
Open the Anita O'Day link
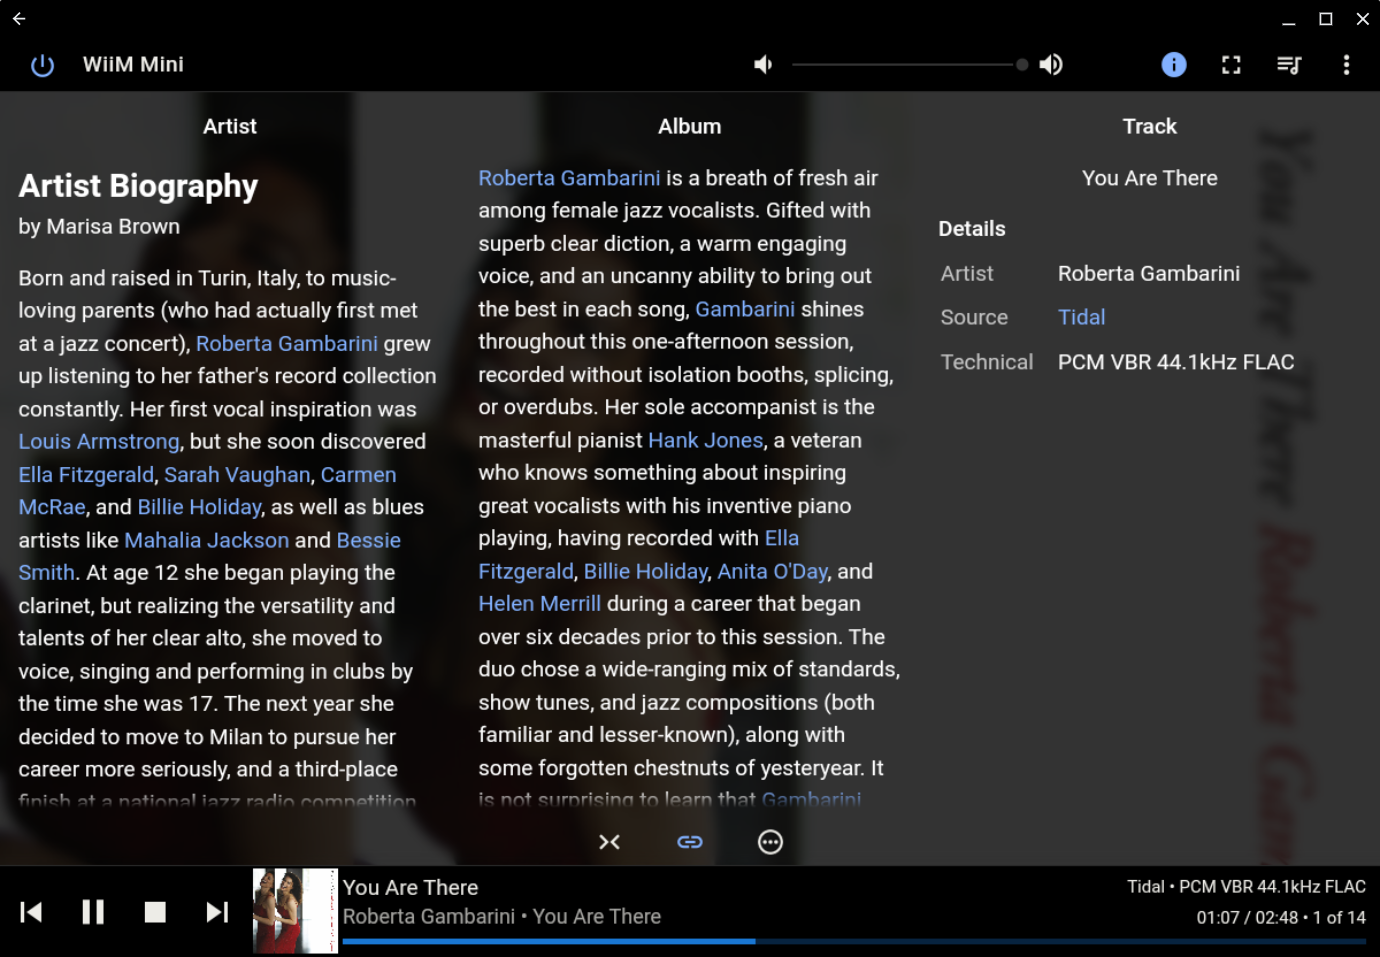[x=773, y=571]
